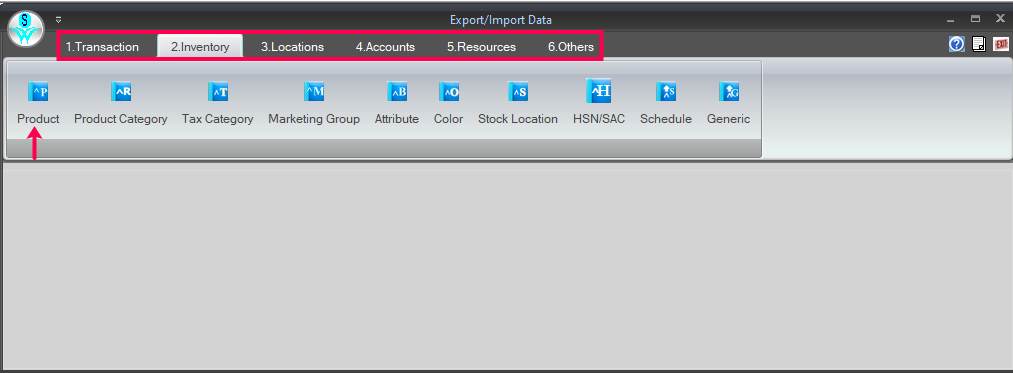Switch to the 1.Transaction tab
The height and width of the screenshot is (373, 1013).
[102, 47]
